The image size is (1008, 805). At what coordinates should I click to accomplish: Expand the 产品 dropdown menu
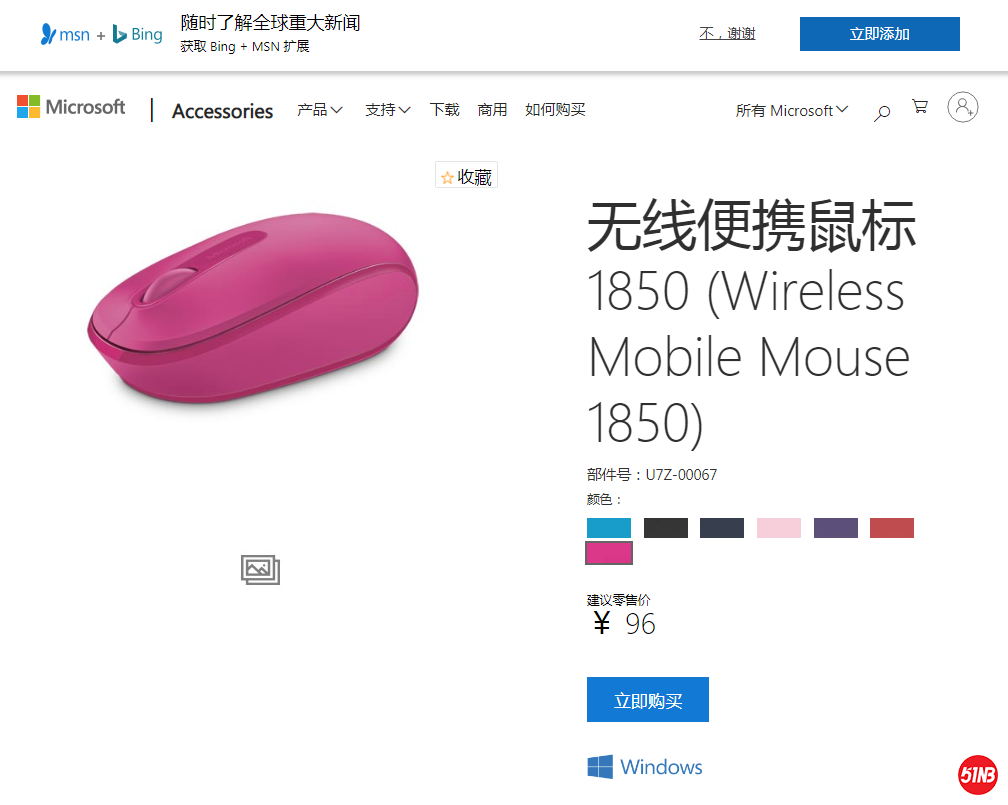tap(318, 110)
